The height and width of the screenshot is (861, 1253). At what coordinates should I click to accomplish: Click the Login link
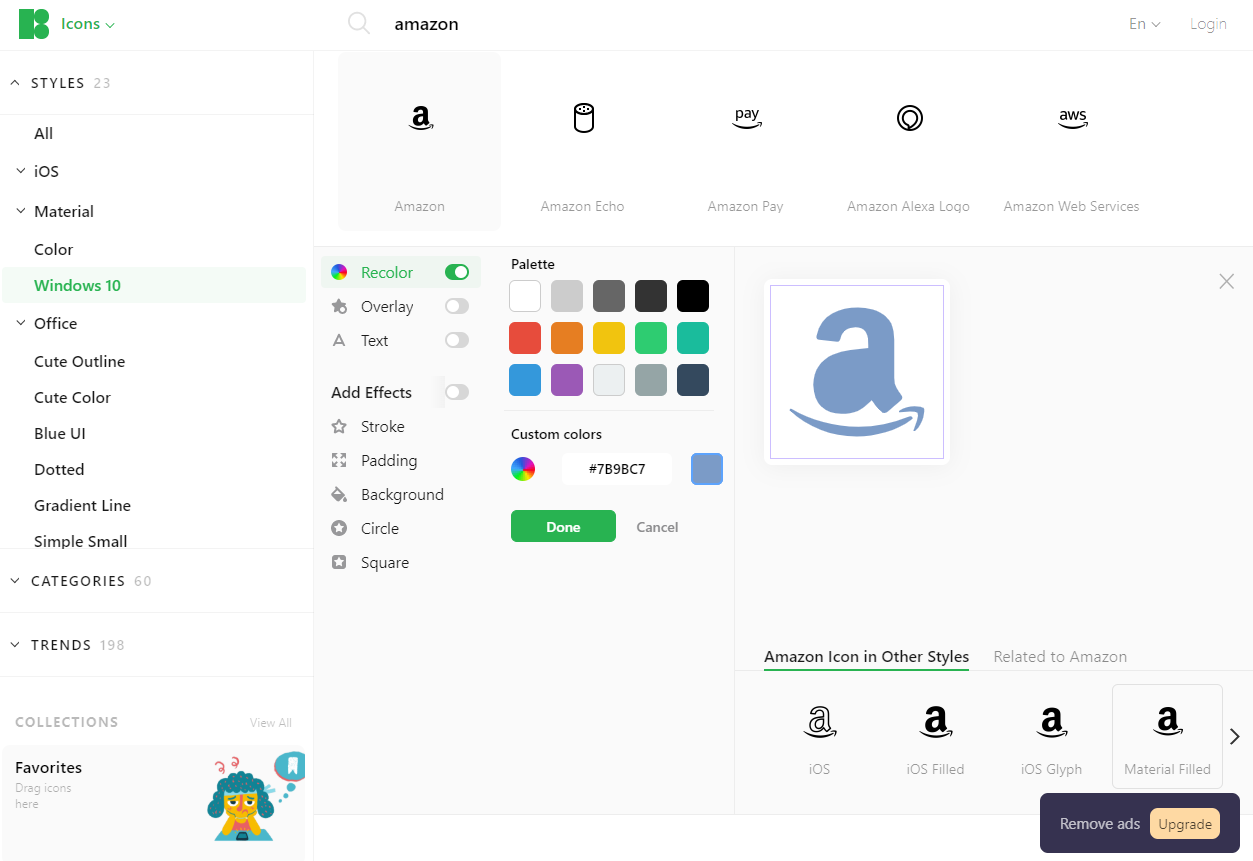1208,24
